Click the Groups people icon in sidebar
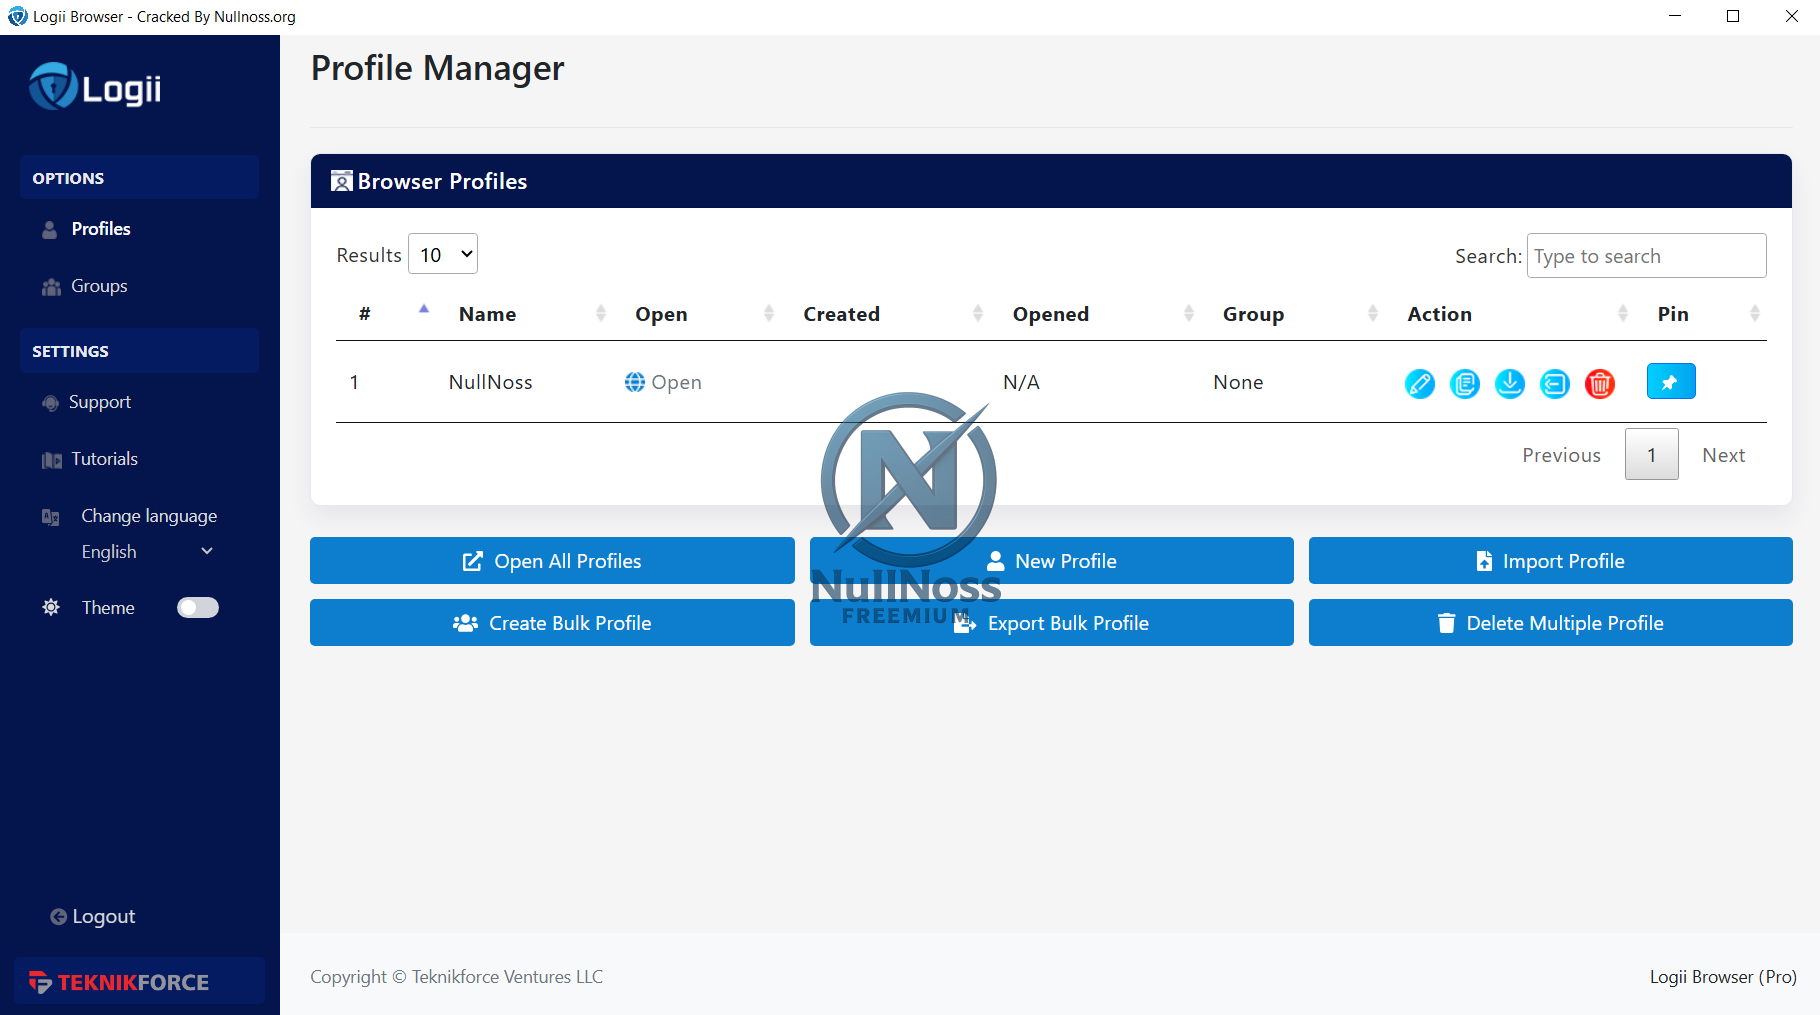 [x=51, y=287]
